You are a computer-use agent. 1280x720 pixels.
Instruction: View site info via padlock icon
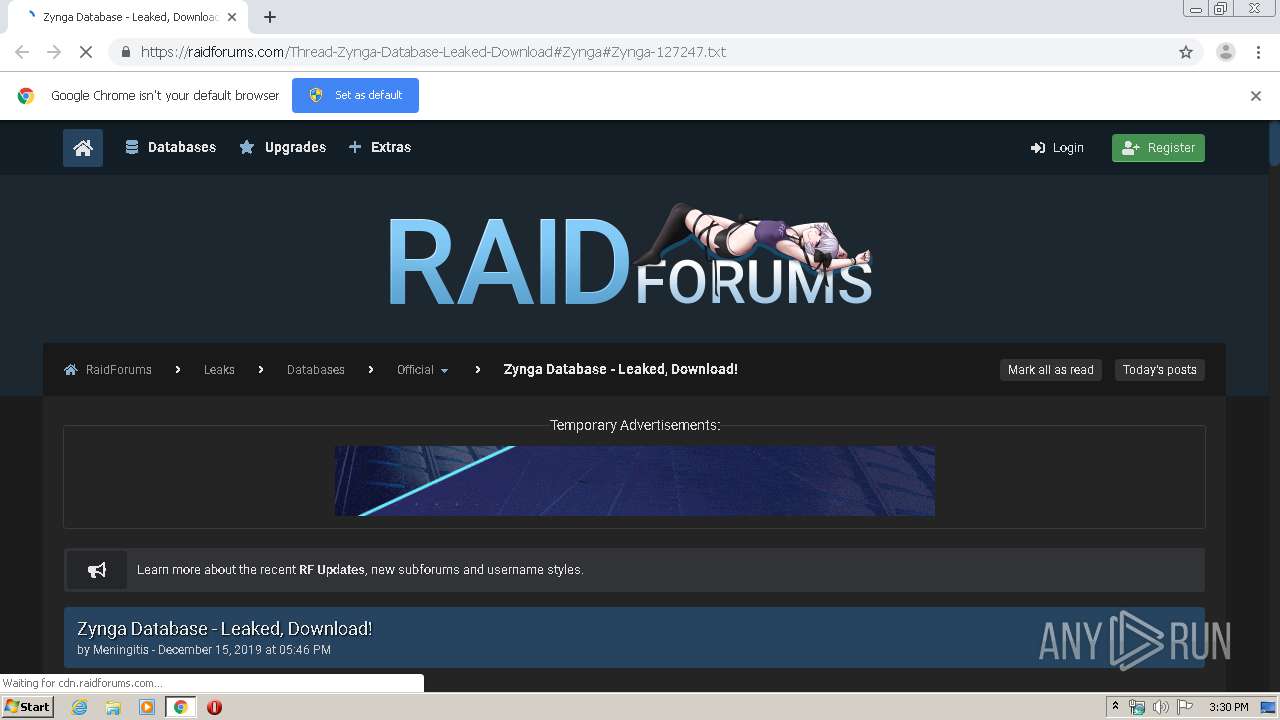point(125,52)
